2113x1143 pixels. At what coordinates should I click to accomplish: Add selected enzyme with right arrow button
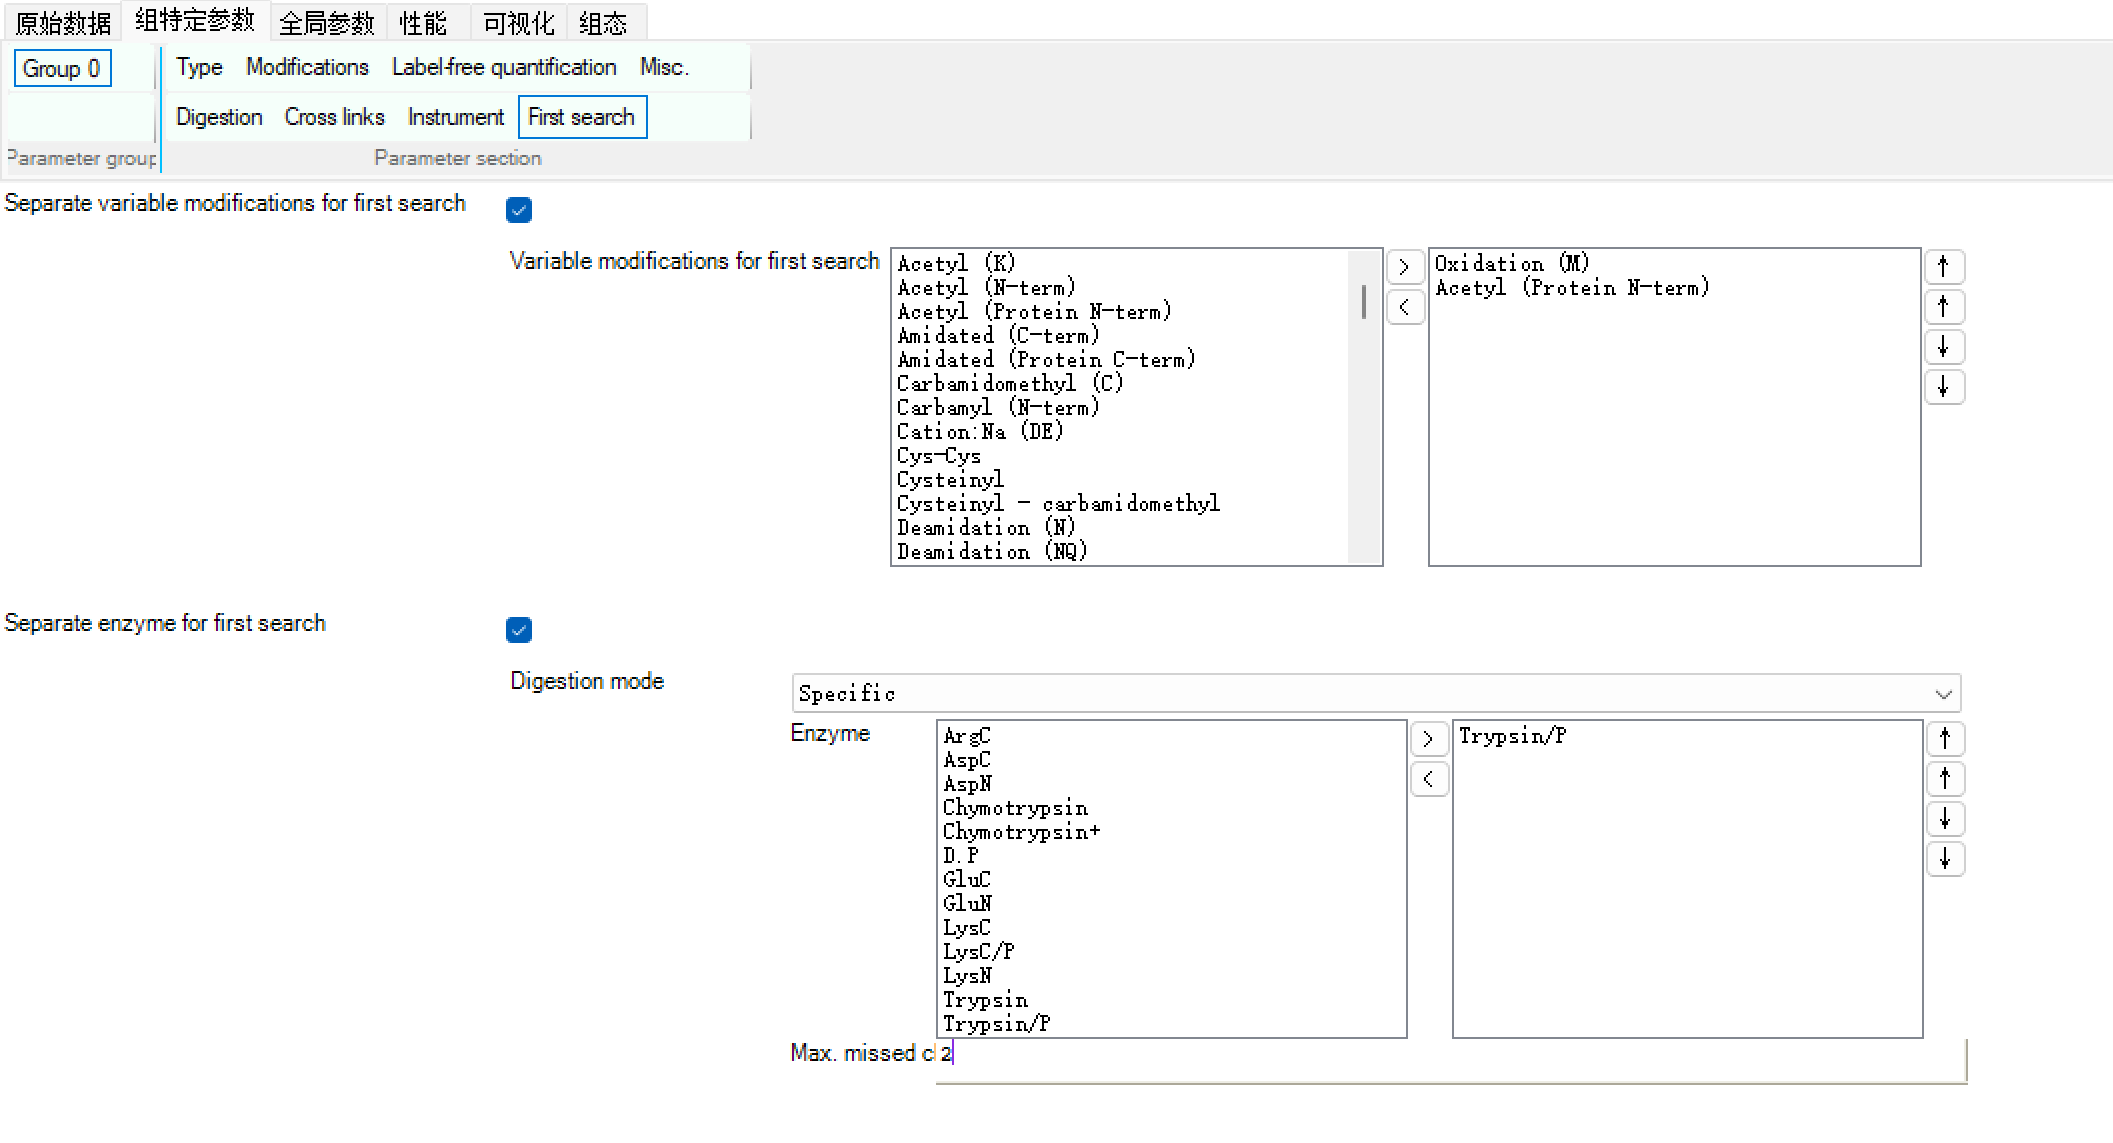[1428, 739]
